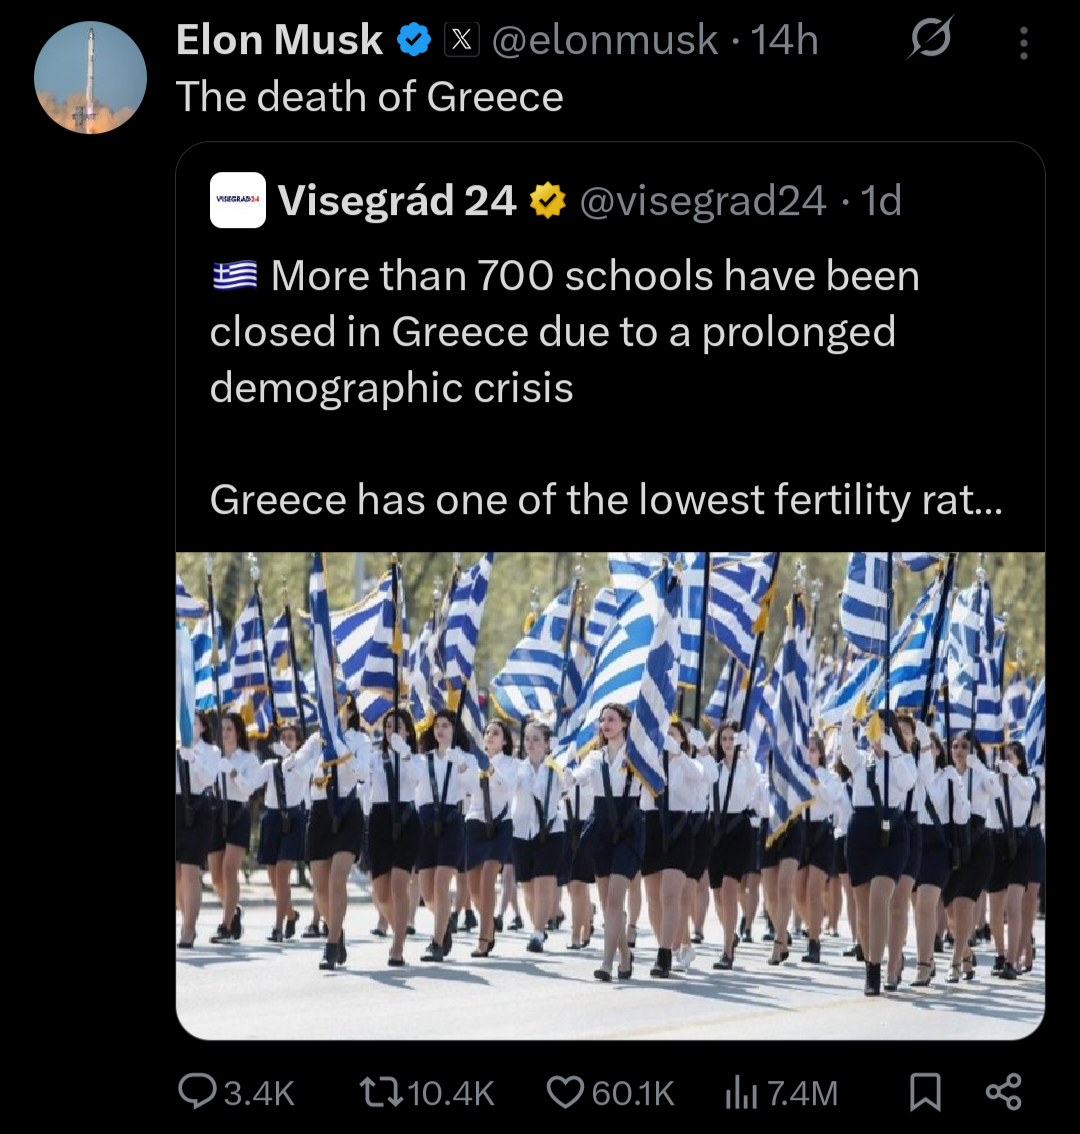Screen dimensions: 1080x1134
Task: Click the blue verified badge by Elon Musk
Action: (414, 40)
